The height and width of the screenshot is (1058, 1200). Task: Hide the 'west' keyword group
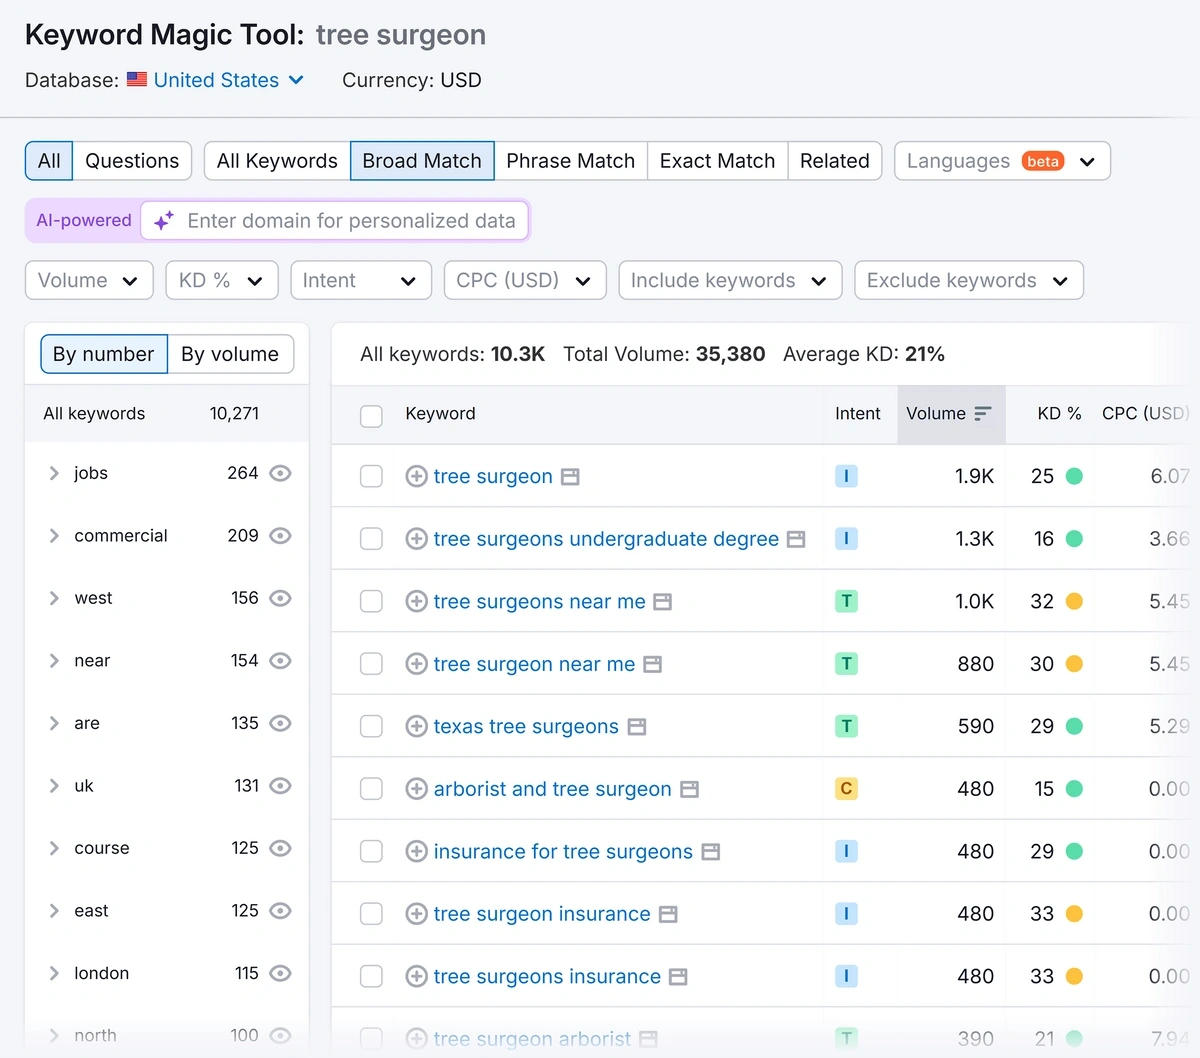(281, 598)
